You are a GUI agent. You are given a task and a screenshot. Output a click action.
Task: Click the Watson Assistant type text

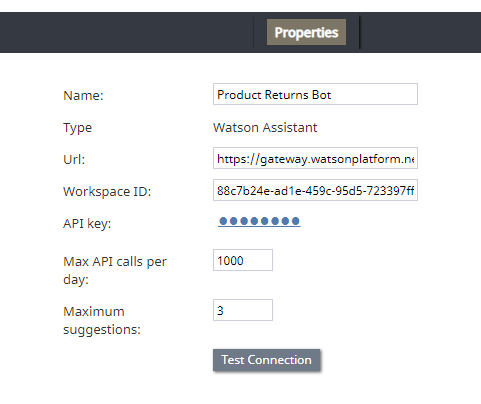(x=265, y=128)
